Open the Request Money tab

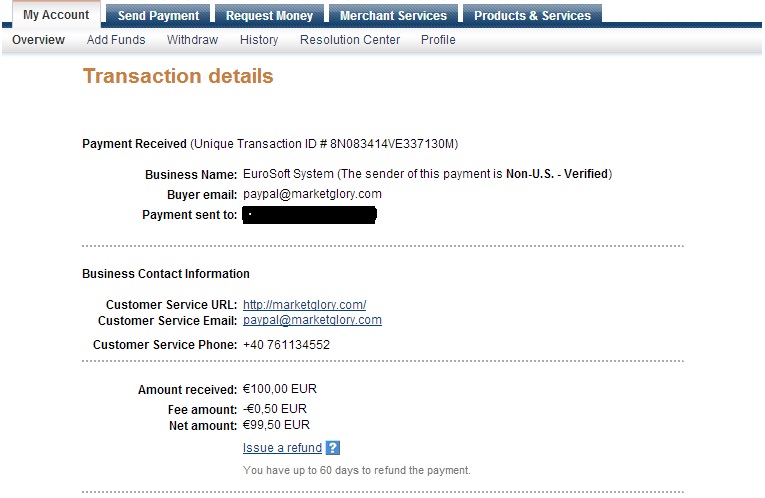coord(269,16)
